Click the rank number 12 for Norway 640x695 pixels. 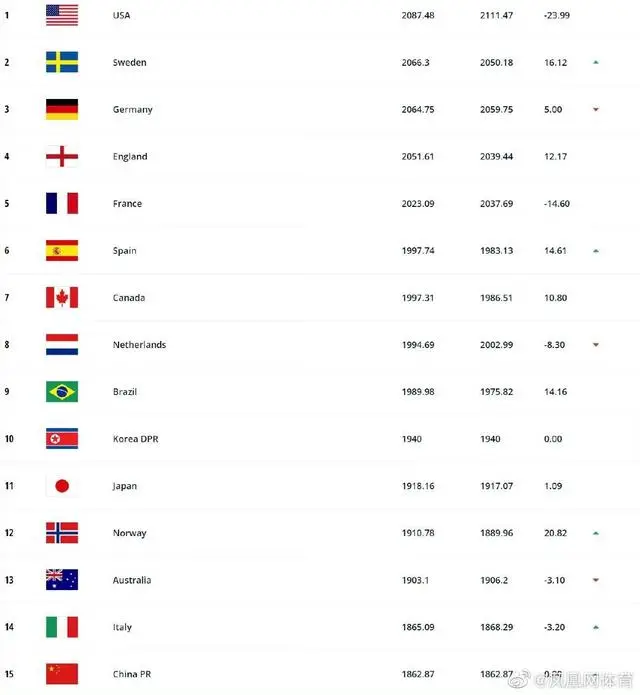point(7,533)
